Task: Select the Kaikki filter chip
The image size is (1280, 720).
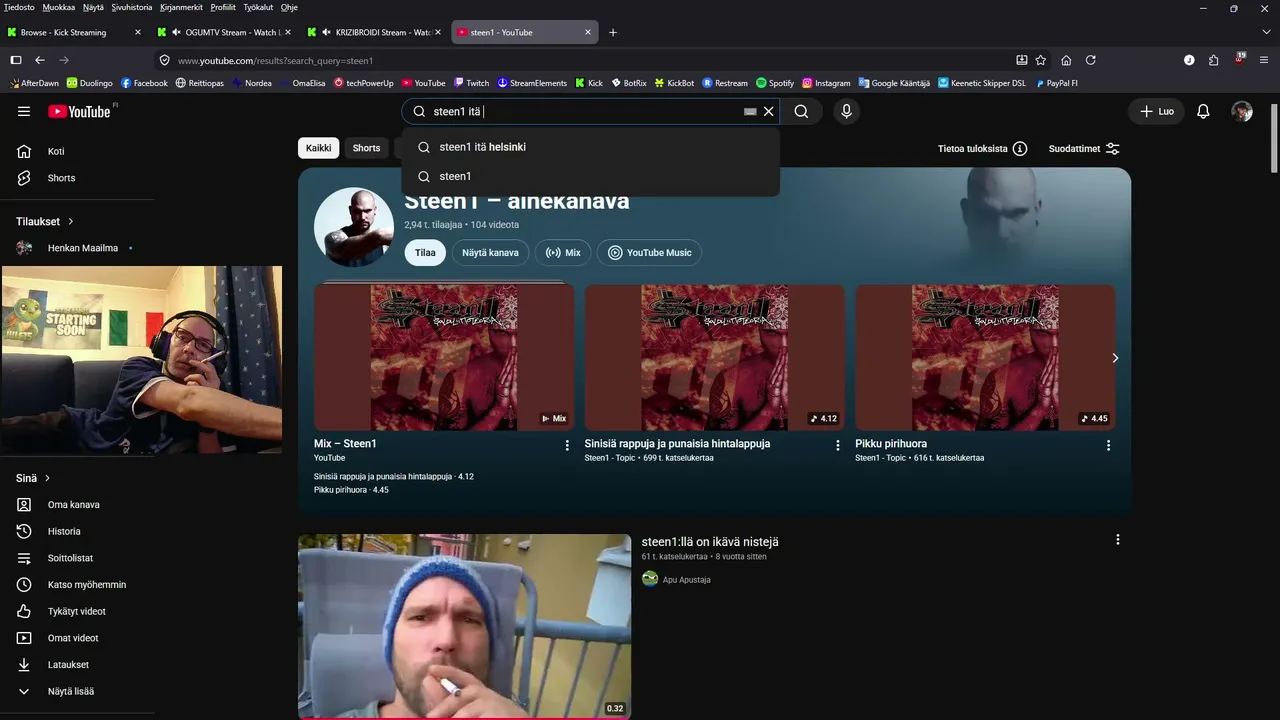Action: click(x=318, y=148)
